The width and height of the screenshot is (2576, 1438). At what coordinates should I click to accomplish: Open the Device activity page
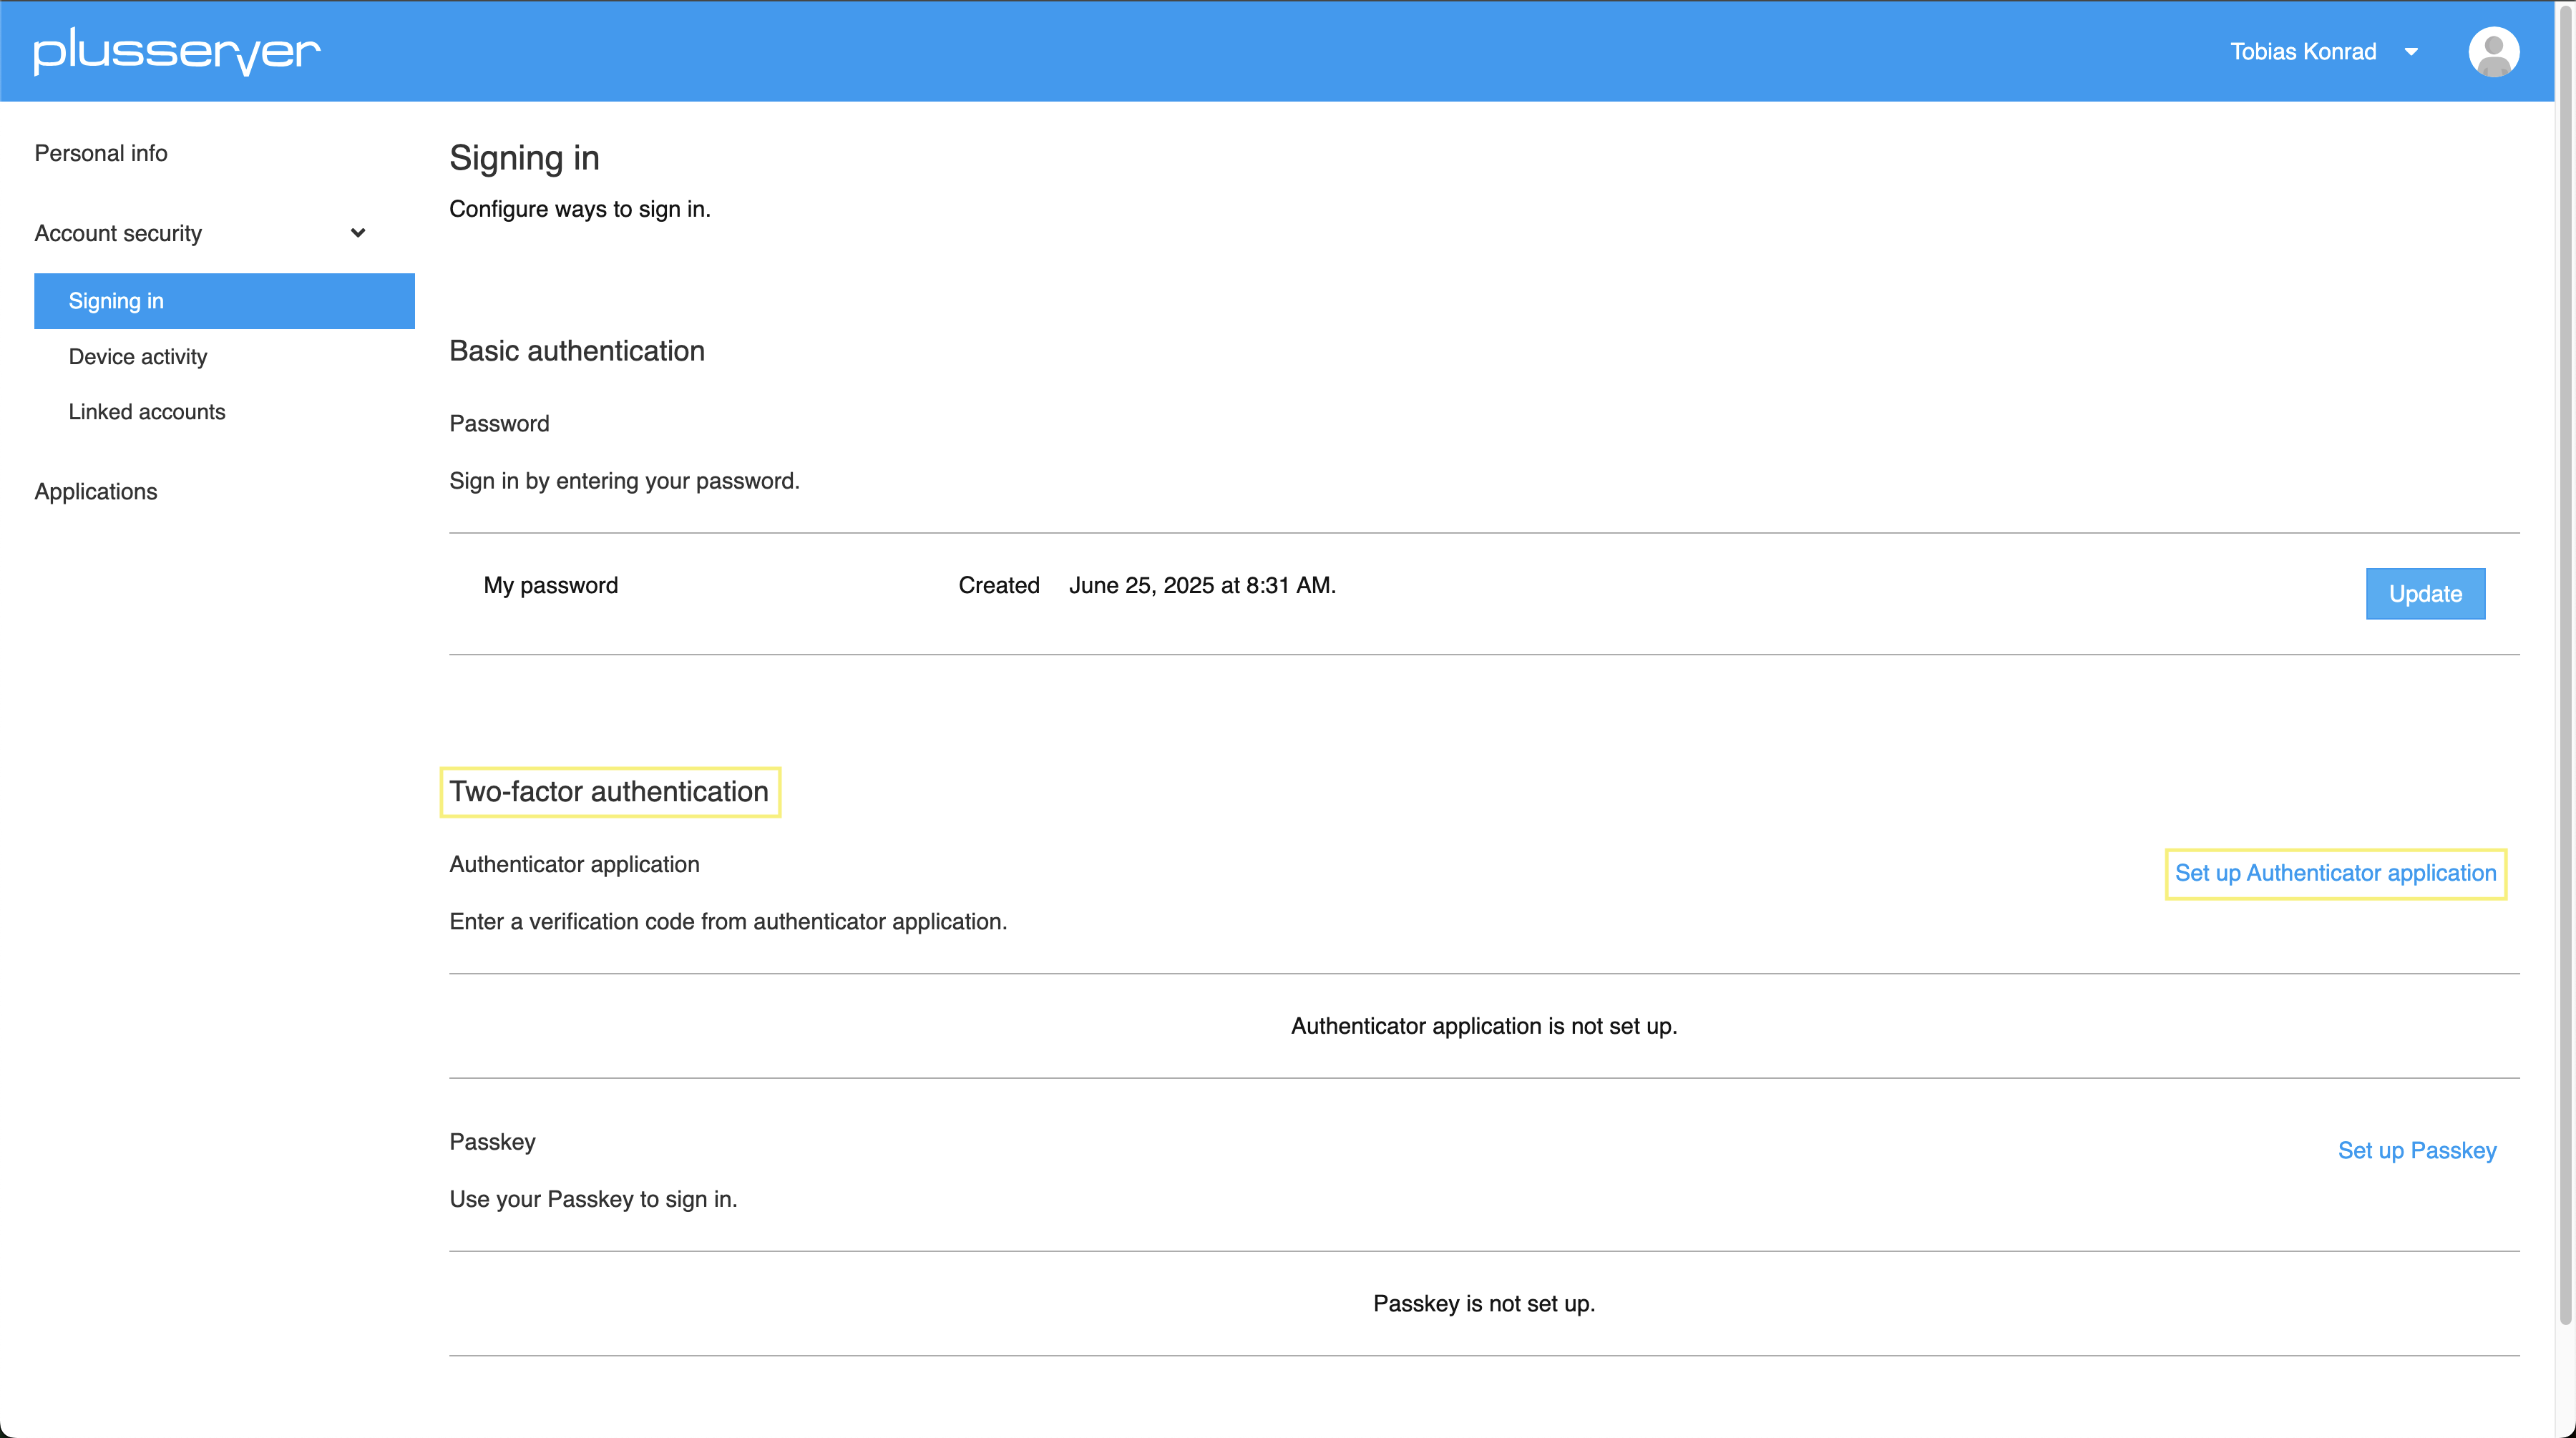(x=137, y=356)
